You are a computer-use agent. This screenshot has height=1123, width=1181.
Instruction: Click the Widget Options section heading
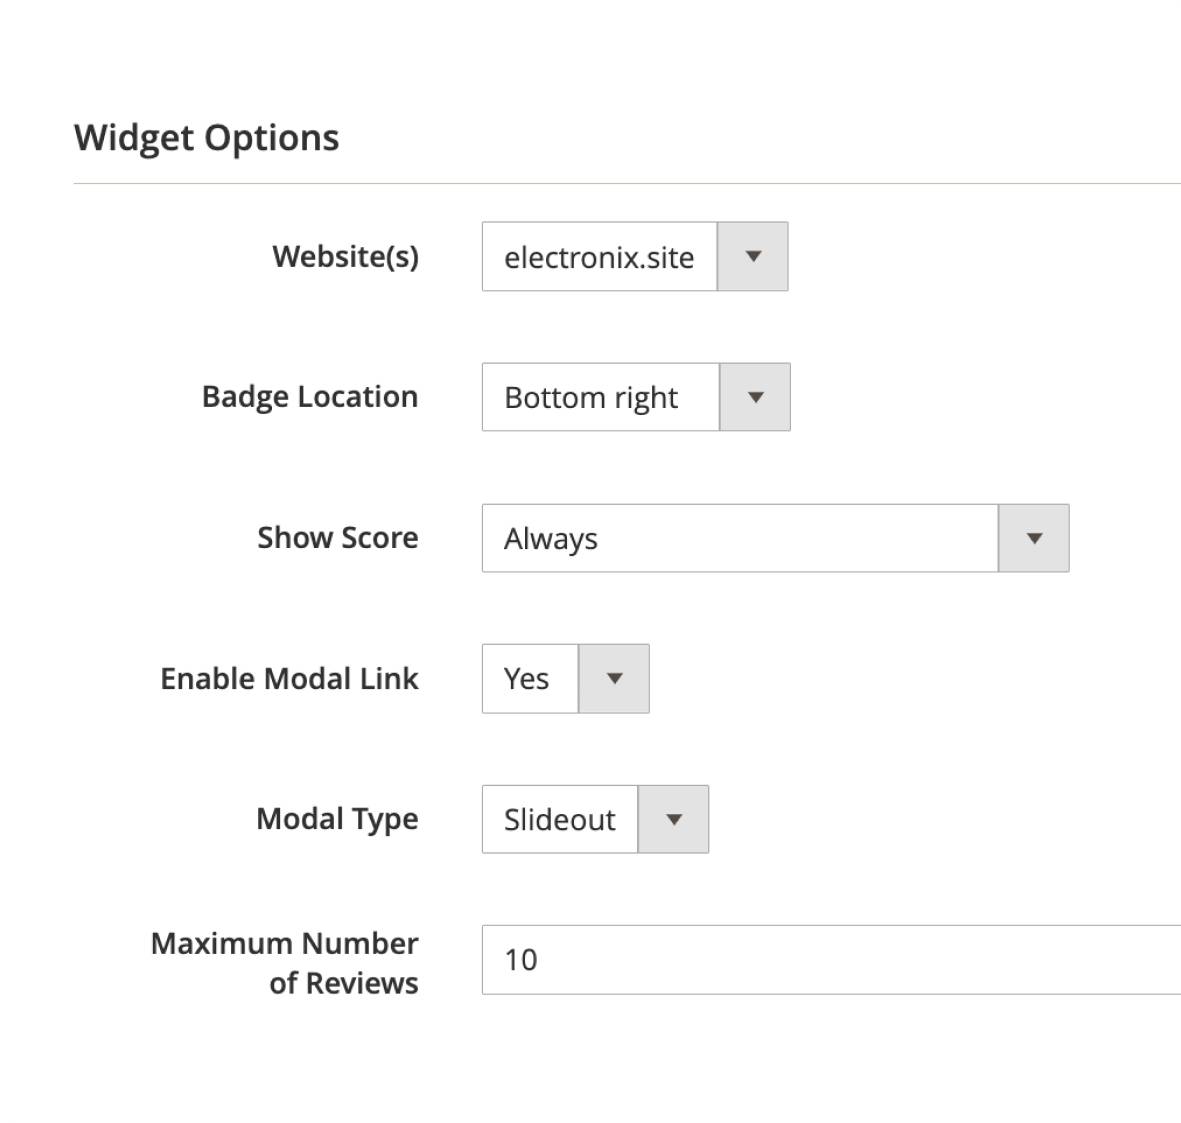coord(207,138)
